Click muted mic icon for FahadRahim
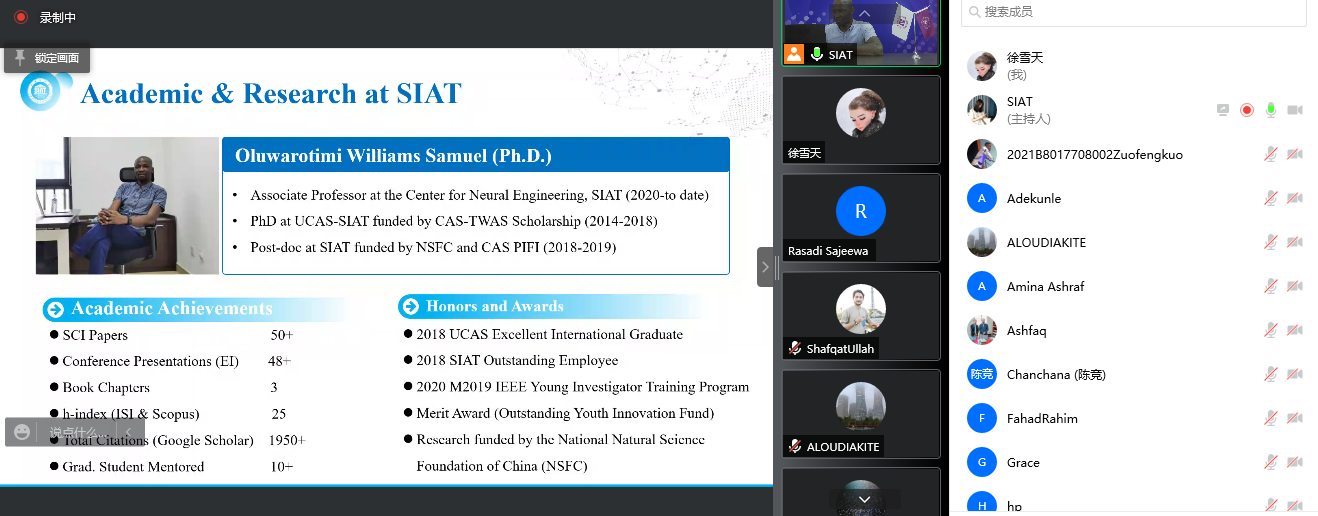Image resolution: width=1318 pixels, height=516 pixels. click(1270, 418)
